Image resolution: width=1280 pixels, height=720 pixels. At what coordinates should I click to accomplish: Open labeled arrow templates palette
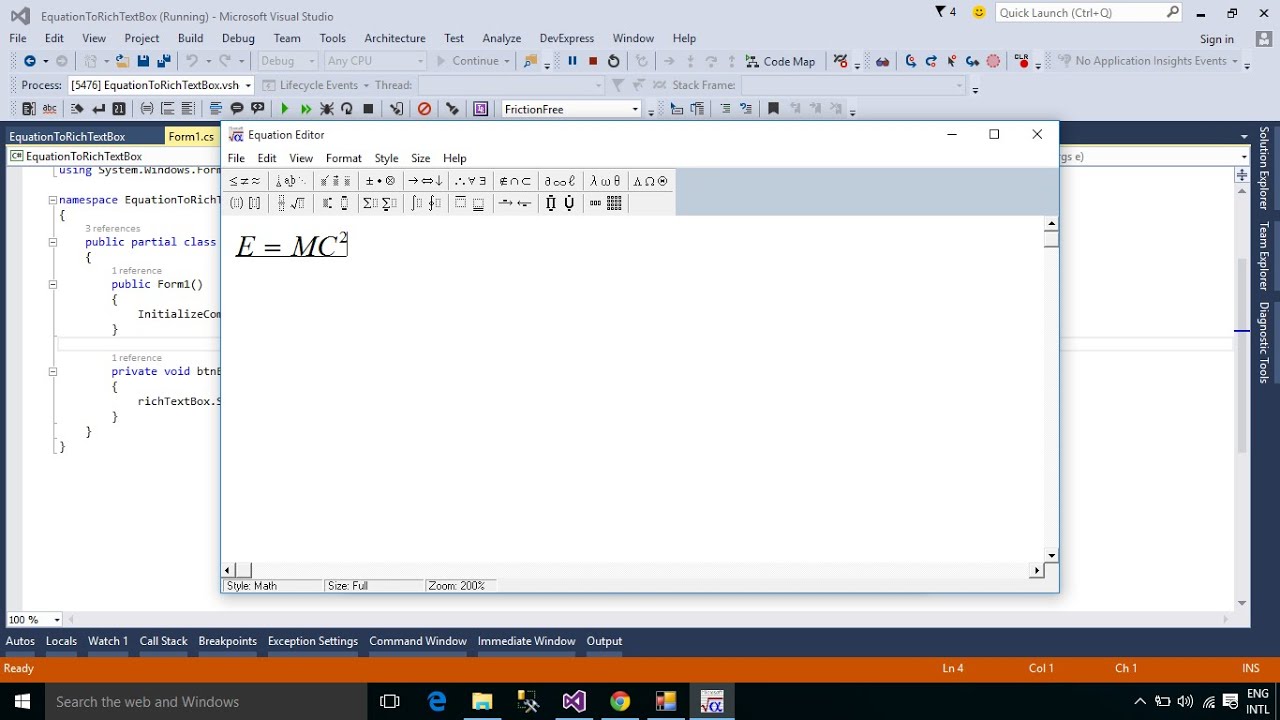click(x=514, y=203)
